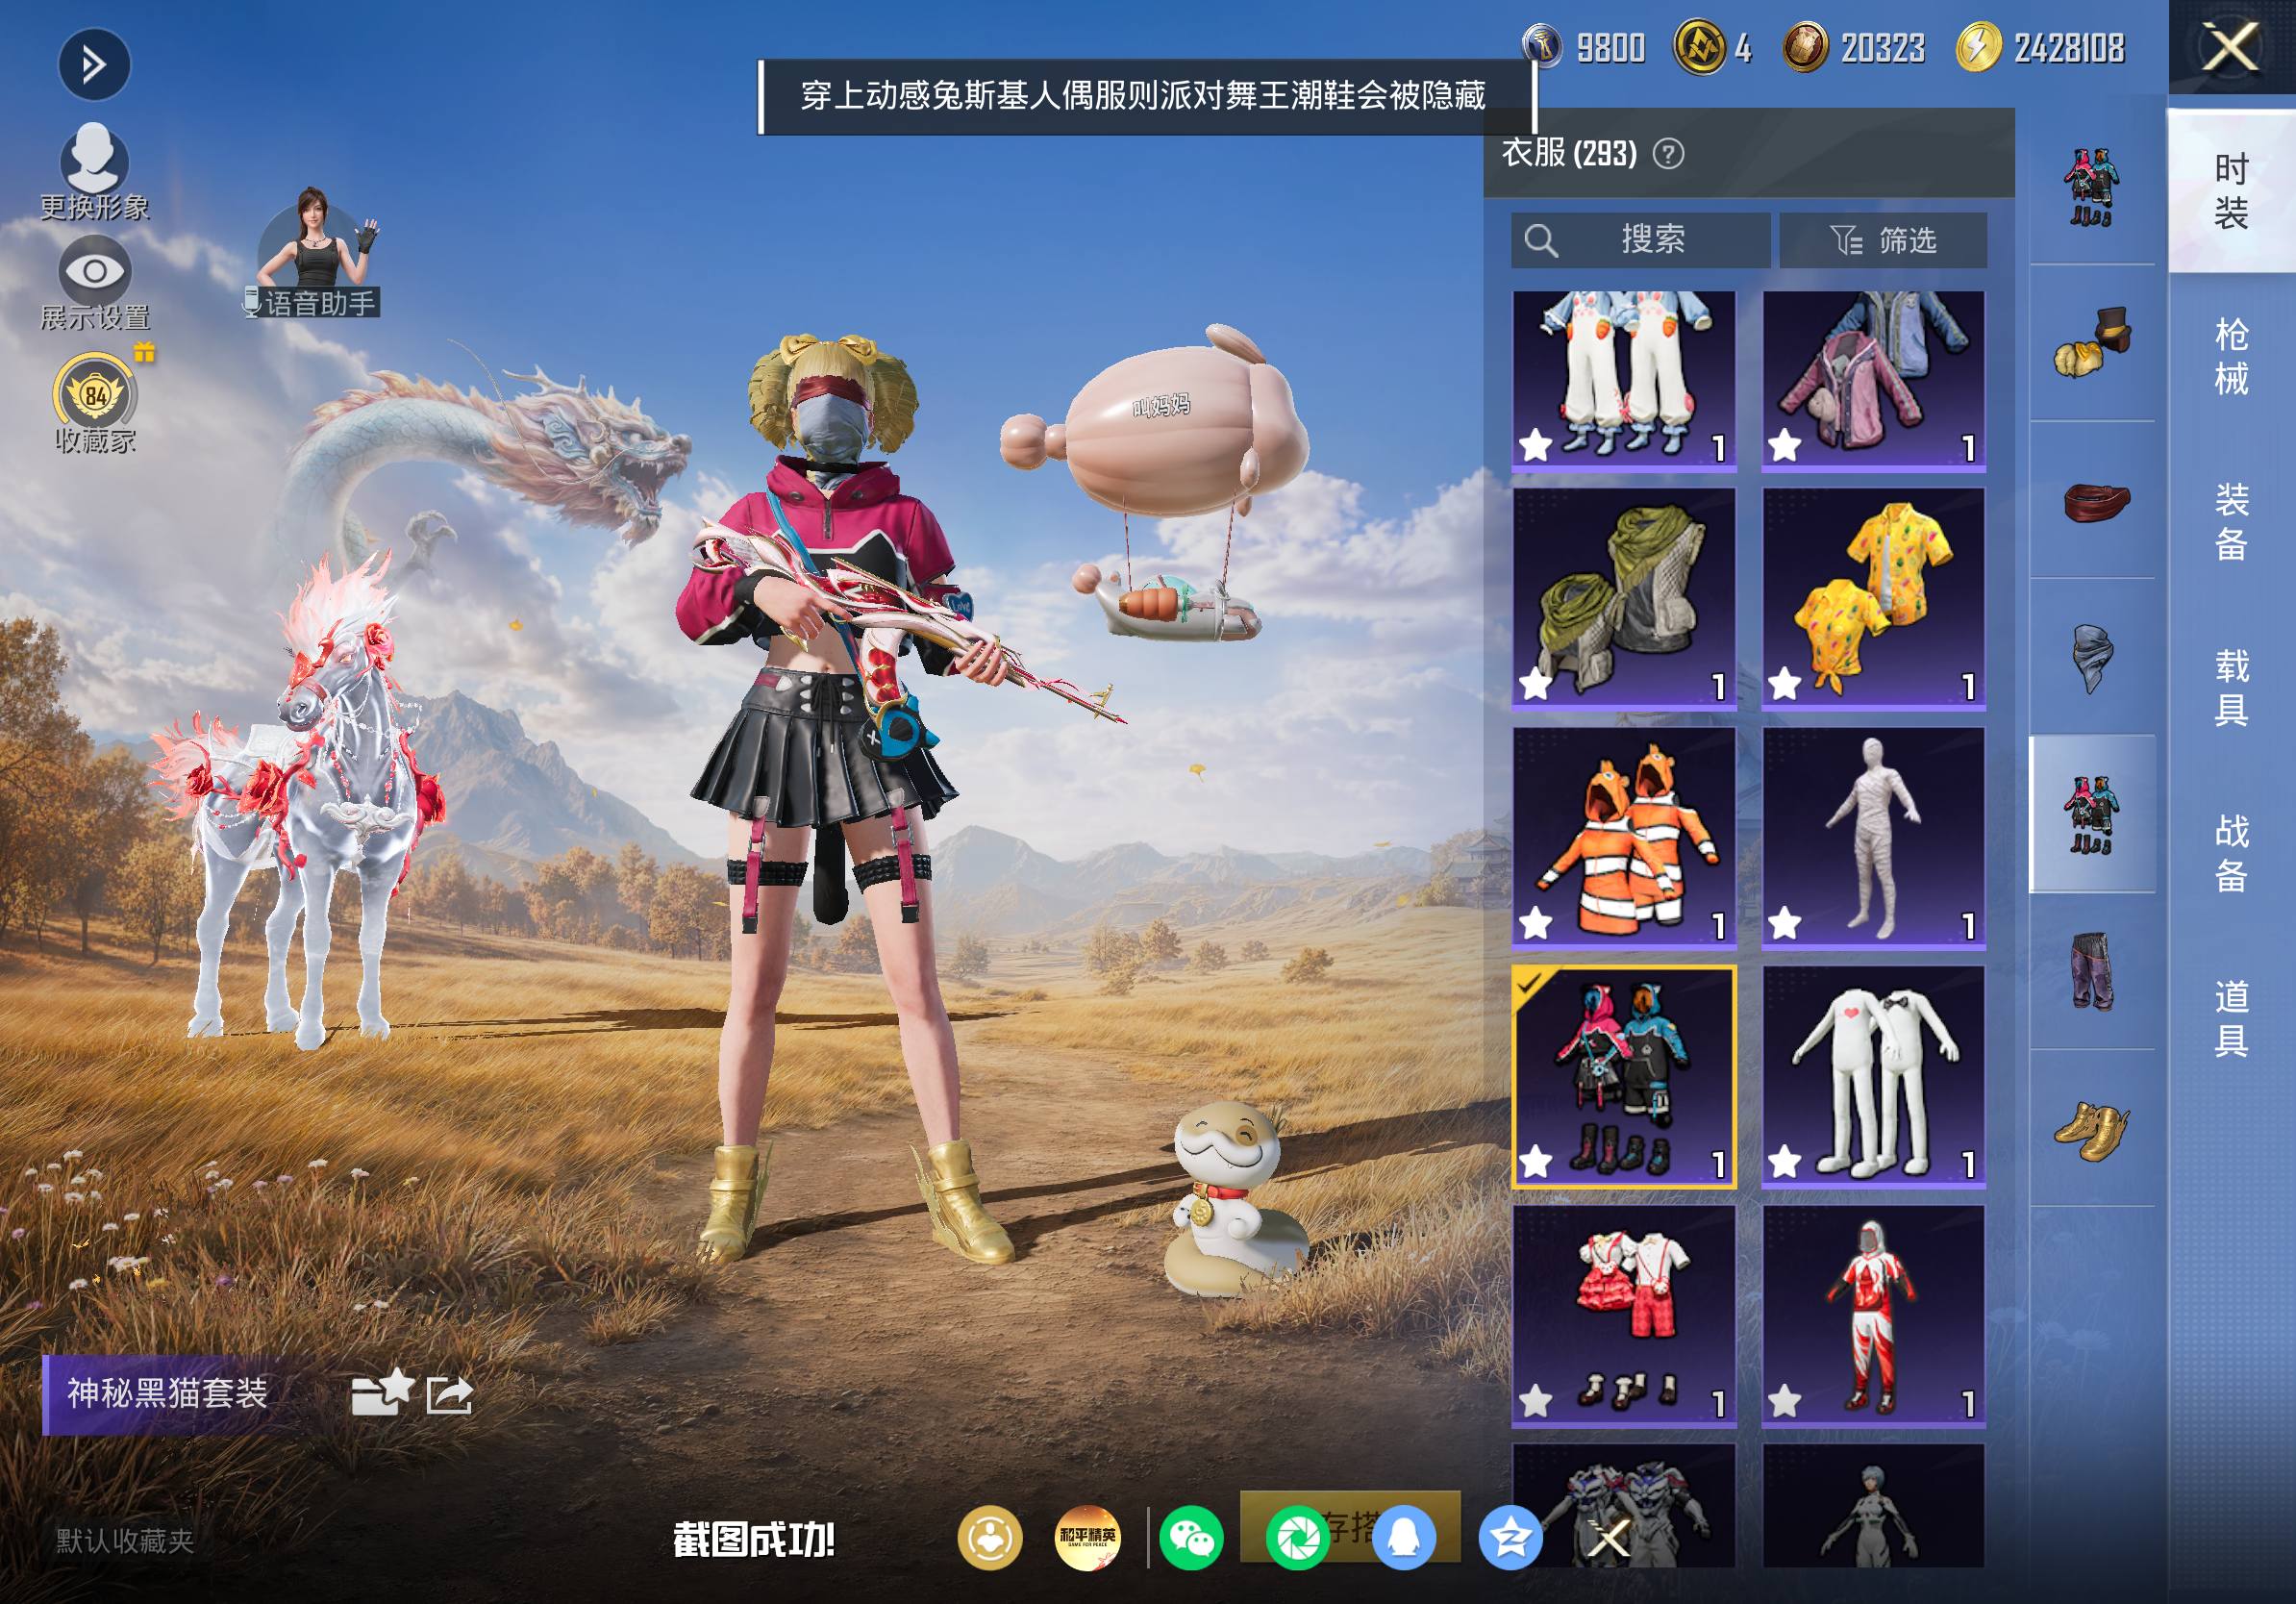Favorite the pink jacket with star

(1785, 445)
